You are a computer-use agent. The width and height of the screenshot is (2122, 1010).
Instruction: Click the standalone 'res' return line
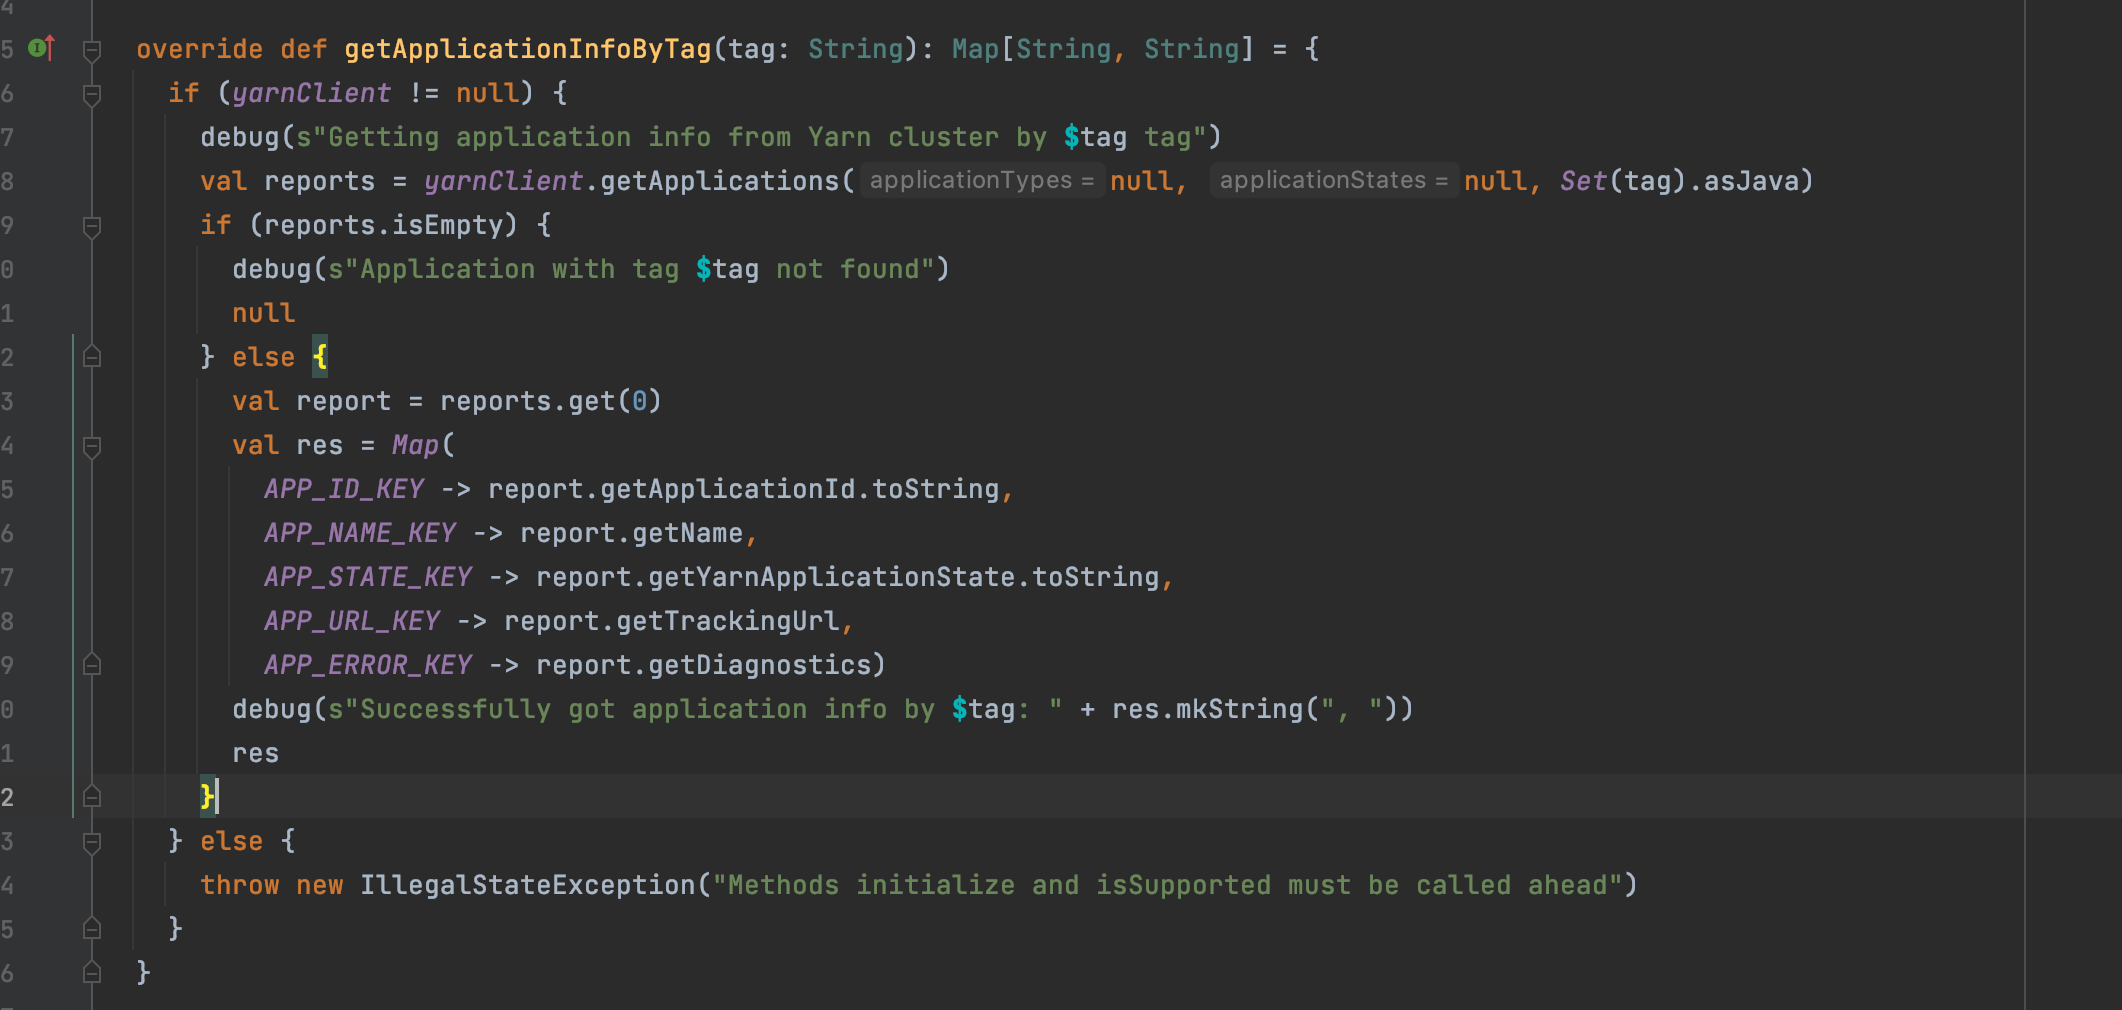click(255, 753)
